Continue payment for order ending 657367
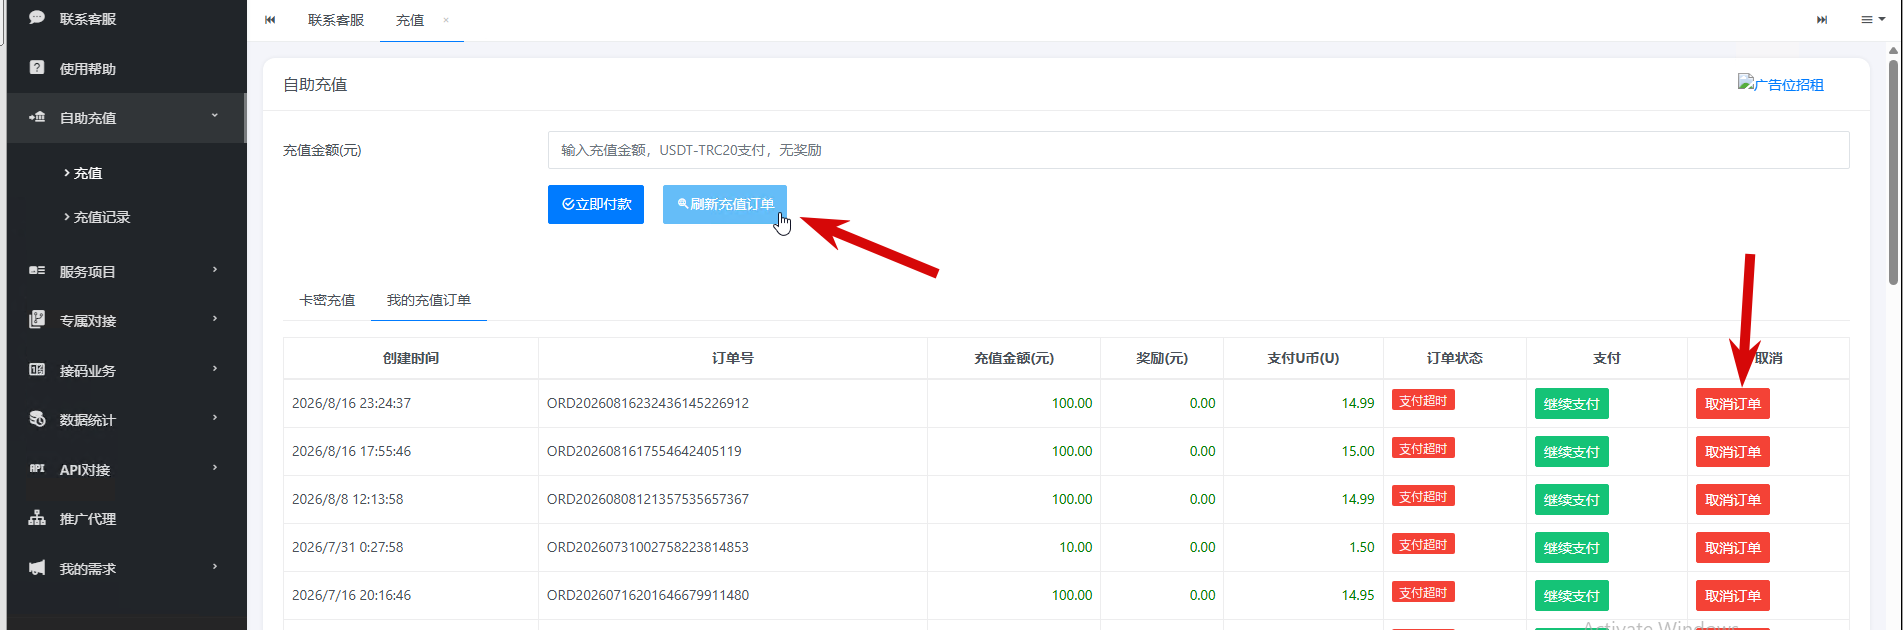Screen dimensions: 1903x630 point(1572,500)
